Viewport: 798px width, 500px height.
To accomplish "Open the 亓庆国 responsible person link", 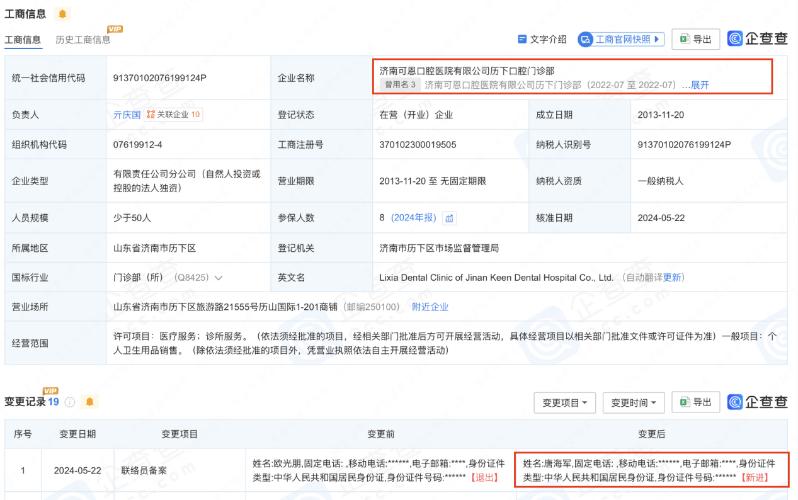I will [x=127, y=115].
